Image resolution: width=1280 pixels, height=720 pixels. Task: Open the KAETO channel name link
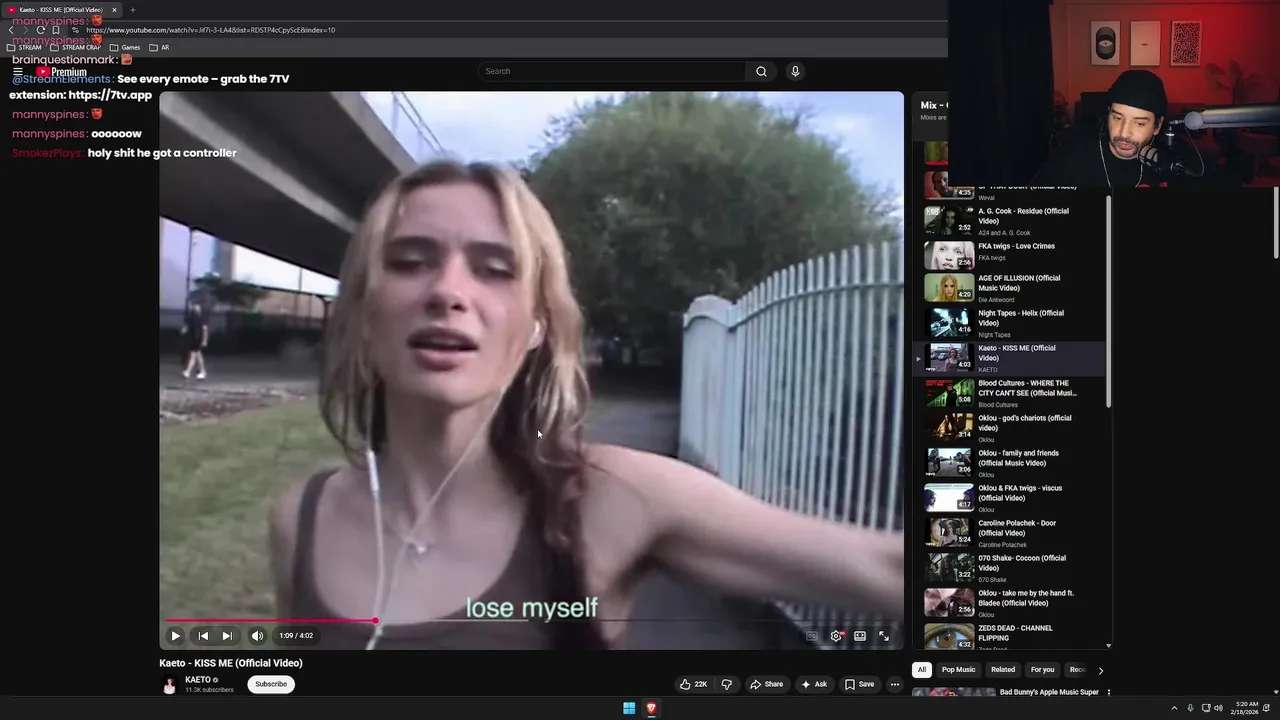(198, 680)
